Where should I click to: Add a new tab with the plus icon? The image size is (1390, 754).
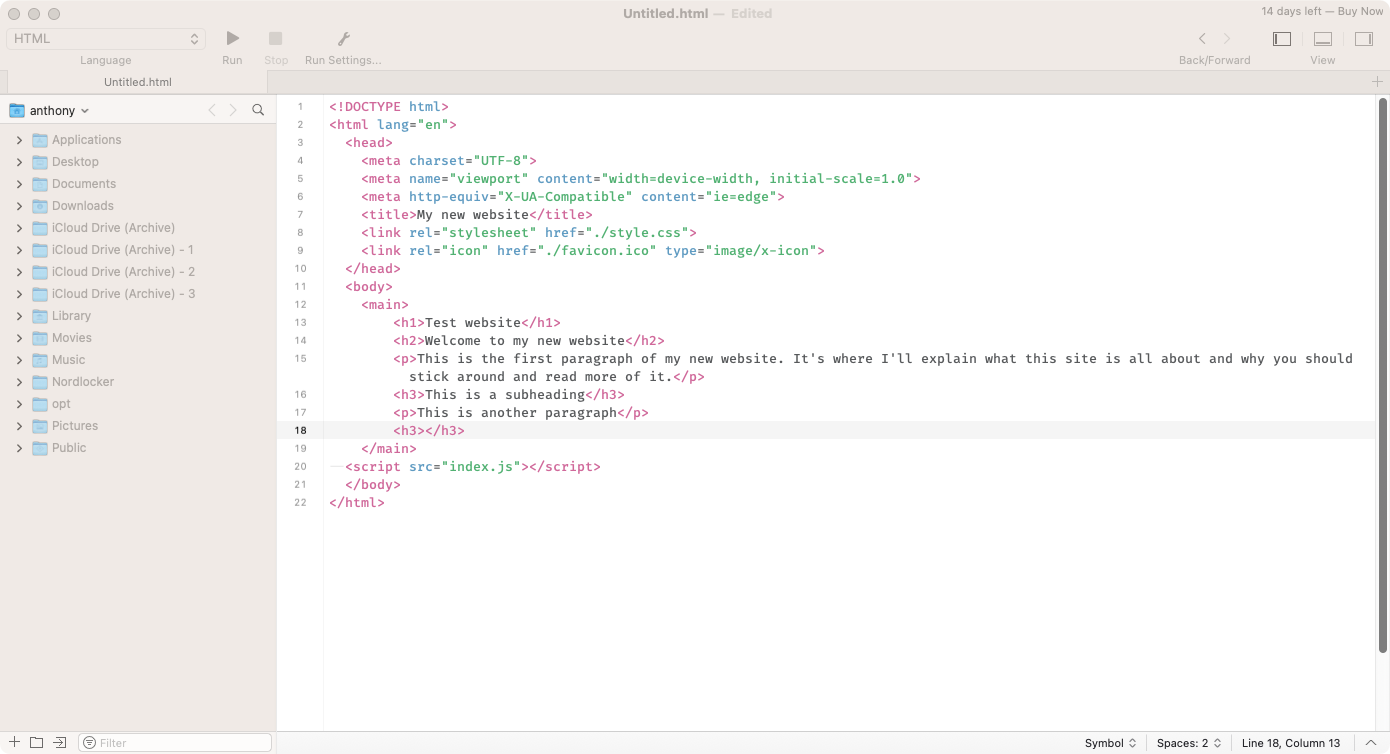point(1377,82)
